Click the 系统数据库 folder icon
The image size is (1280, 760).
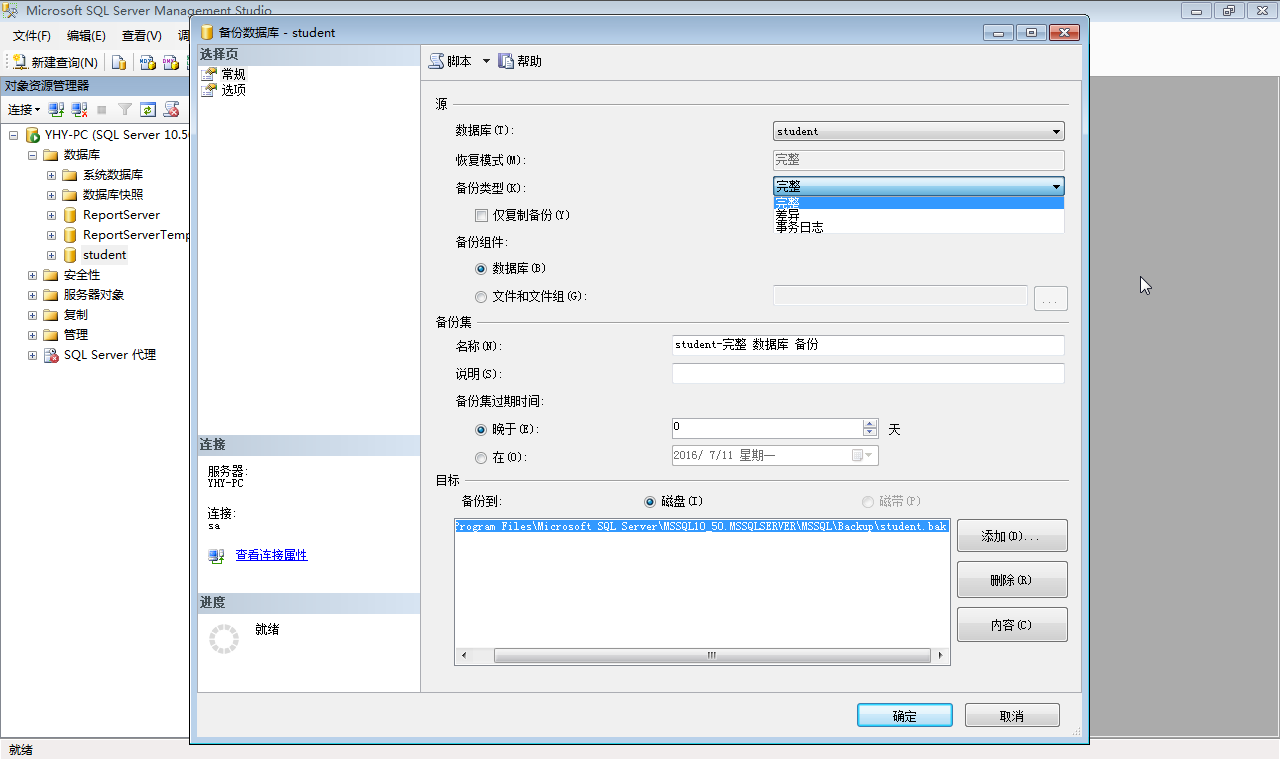pos(70,175)
